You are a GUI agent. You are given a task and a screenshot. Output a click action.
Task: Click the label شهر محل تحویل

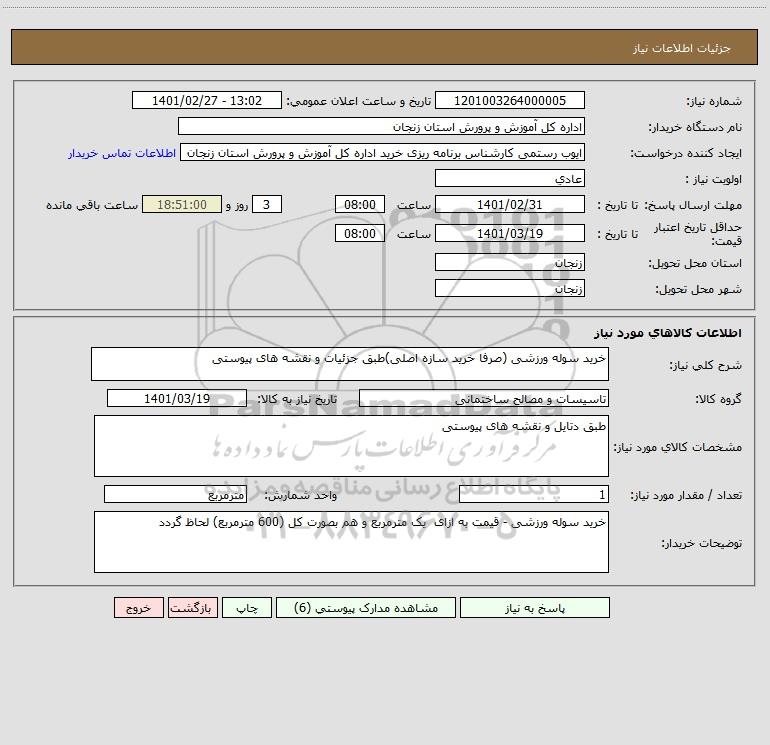pyautogui.click(x=699, y=289)
